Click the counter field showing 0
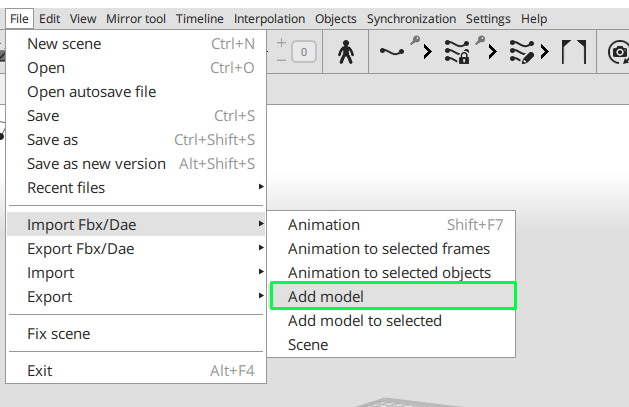The height and width of the screenshot is (407, 629). [304, 52]
